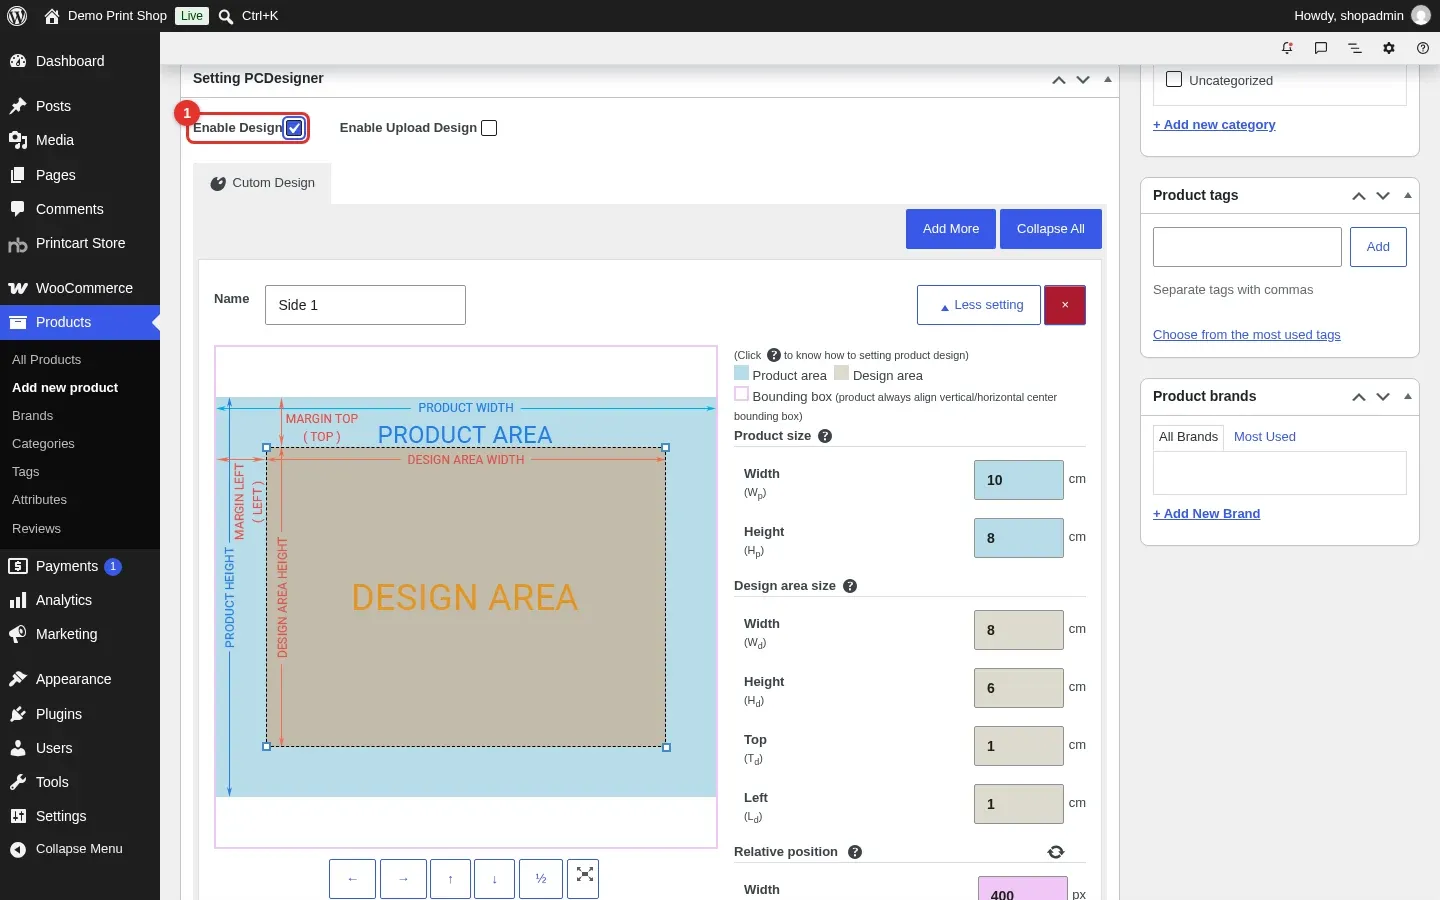Click the ½ center alignment button
This screenshot has height=900, width=1440.
(541, 879)
